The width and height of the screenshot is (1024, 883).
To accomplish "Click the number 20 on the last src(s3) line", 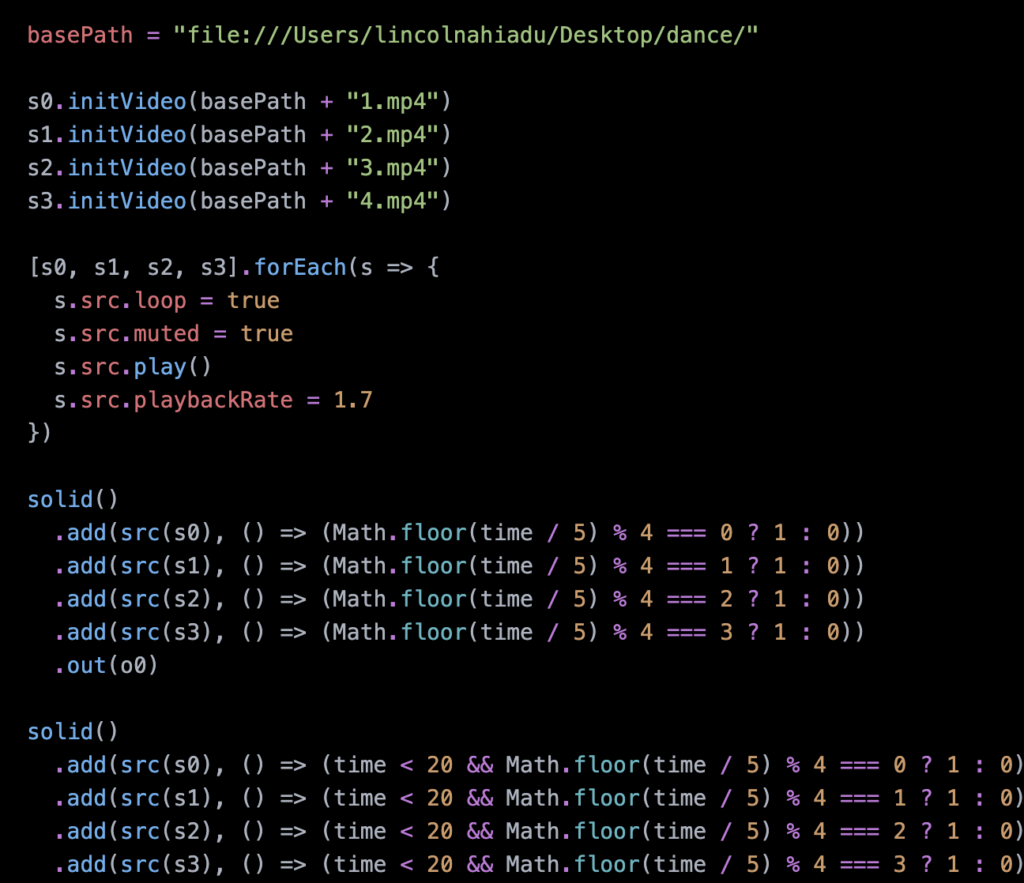I will tap(440, 864).
